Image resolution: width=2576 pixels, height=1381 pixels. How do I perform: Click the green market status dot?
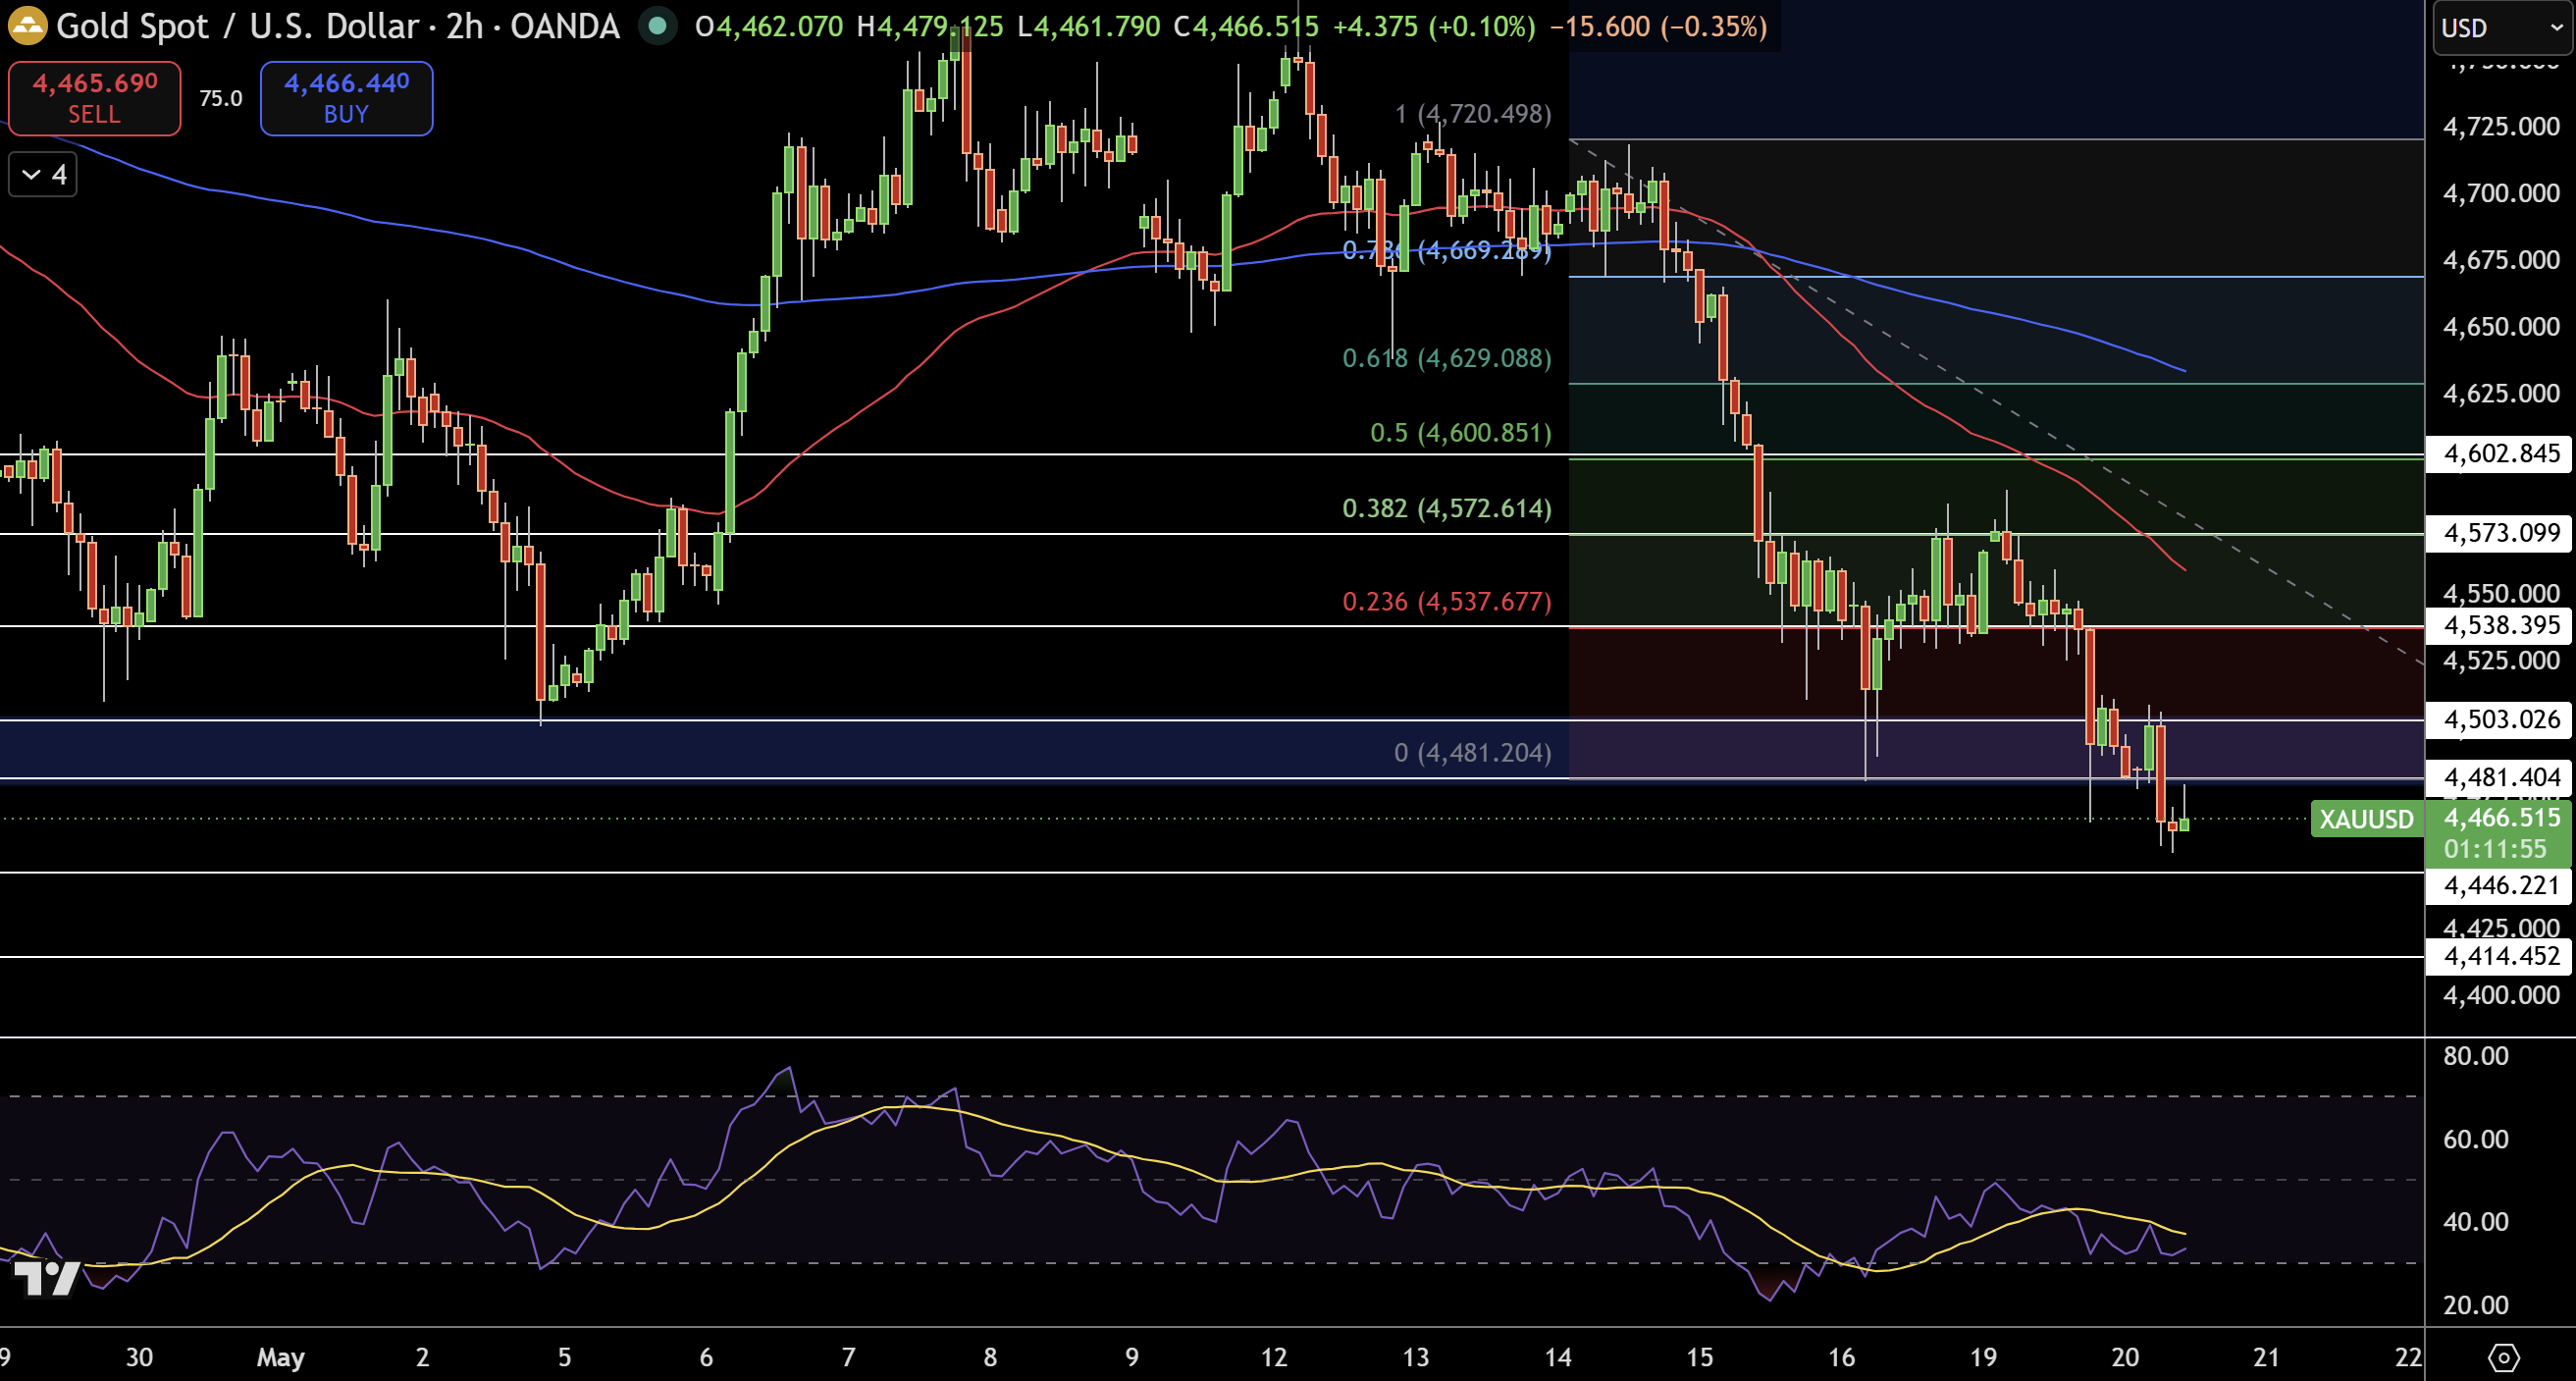pyautogui.click(x=657, y=26)
